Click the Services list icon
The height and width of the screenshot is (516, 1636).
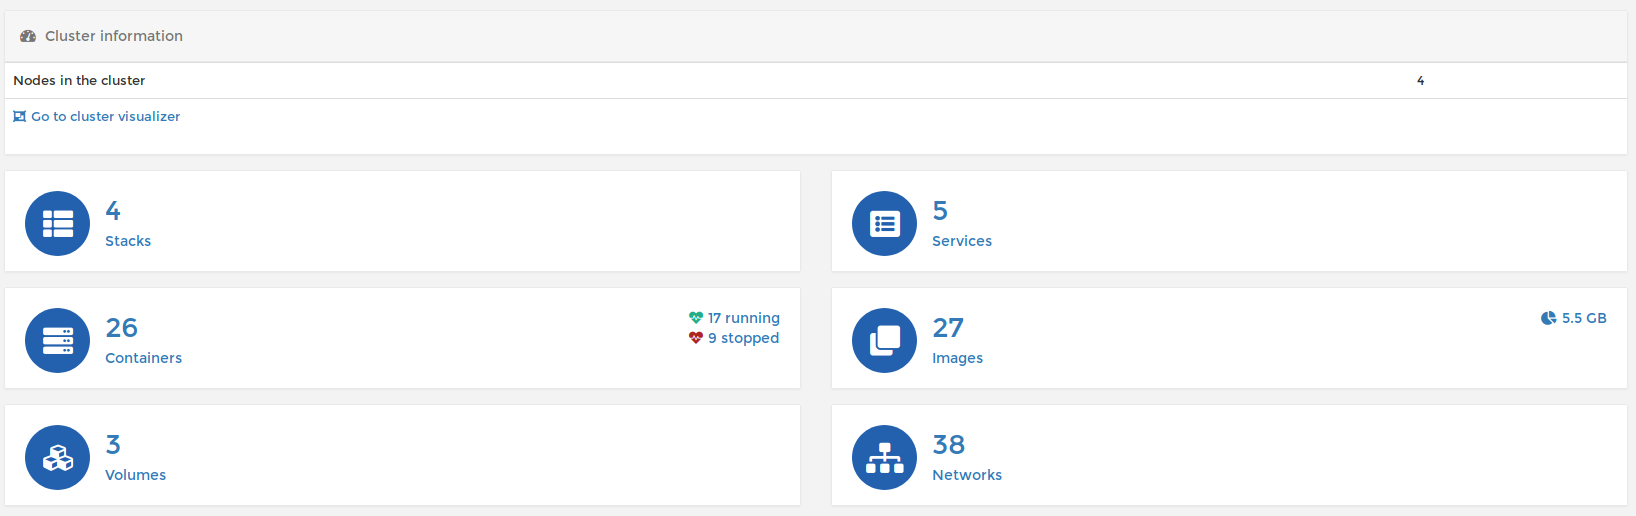pyautogui.click(x=884, y=224)
